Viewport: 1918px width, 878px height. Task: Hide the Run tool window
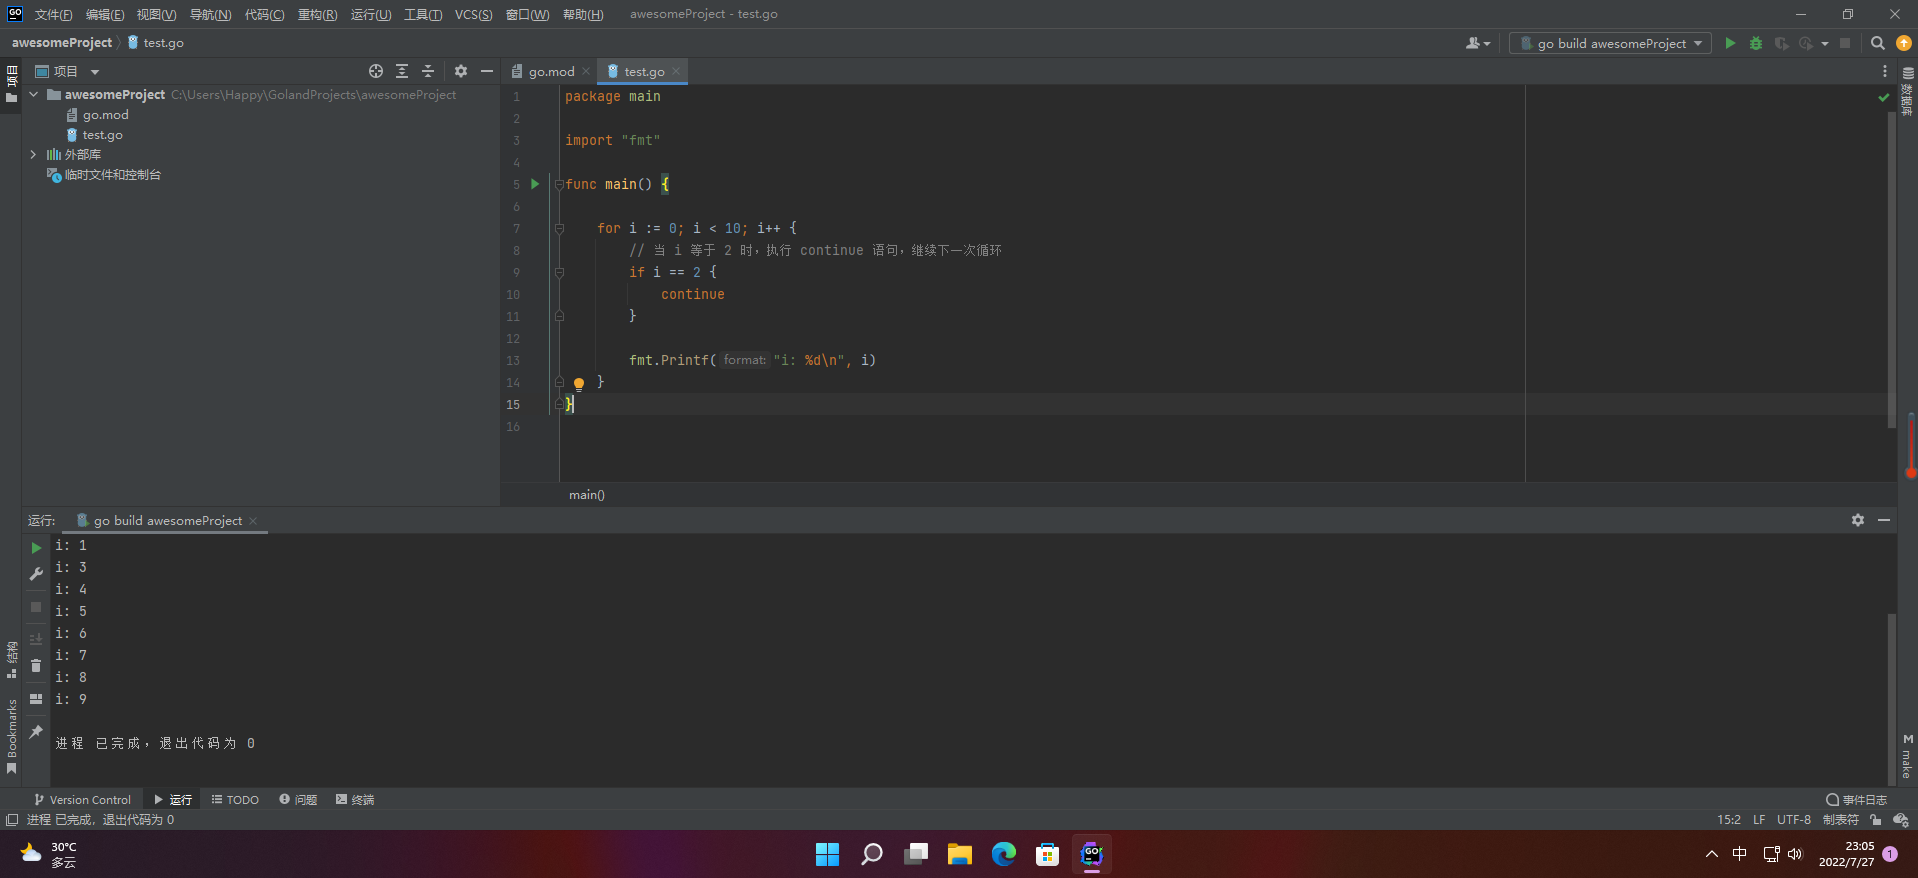pyautogui.click(x=1884, y=520)
